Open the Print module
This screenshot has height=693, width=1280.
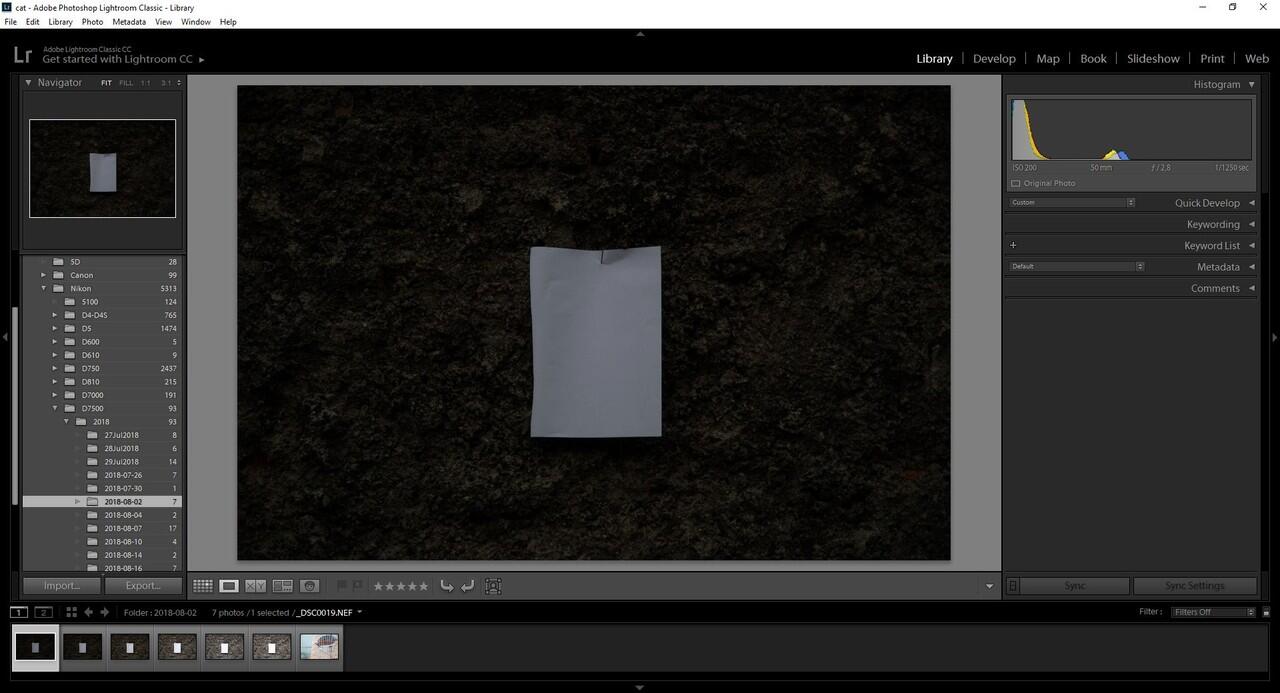click(1212, 58)
